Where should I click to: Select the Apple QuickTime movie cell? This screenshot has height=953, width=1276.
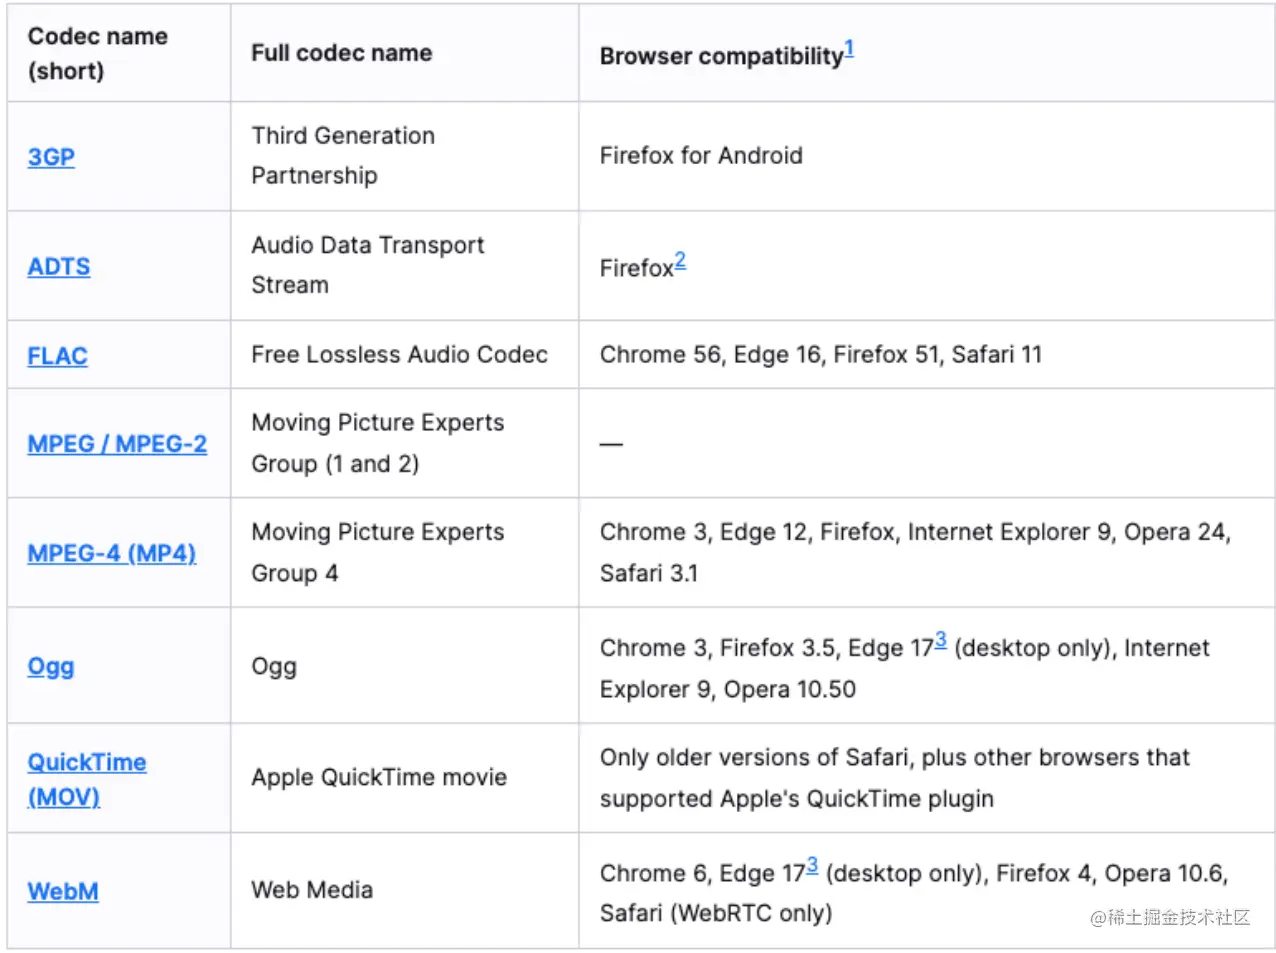click(x=379, y=777)
